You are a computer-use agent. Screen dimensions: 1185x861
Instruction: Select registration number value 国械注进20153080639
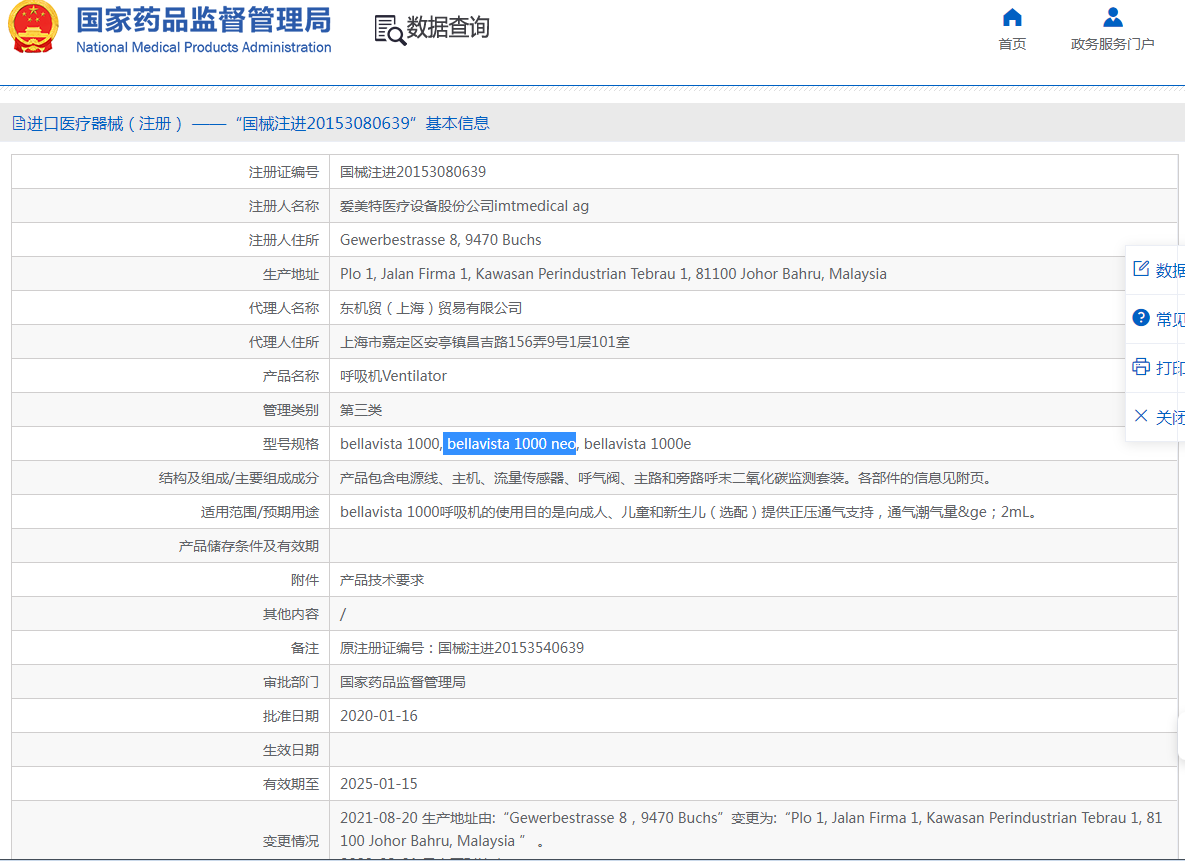click(x=413, y=172)
